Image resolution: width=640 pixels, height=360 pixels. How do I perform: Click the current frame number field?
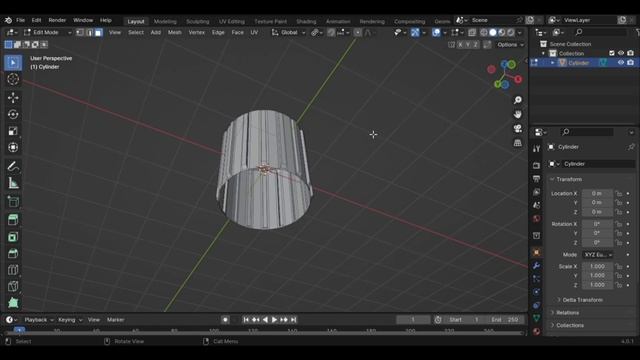(x=413, y=320)
